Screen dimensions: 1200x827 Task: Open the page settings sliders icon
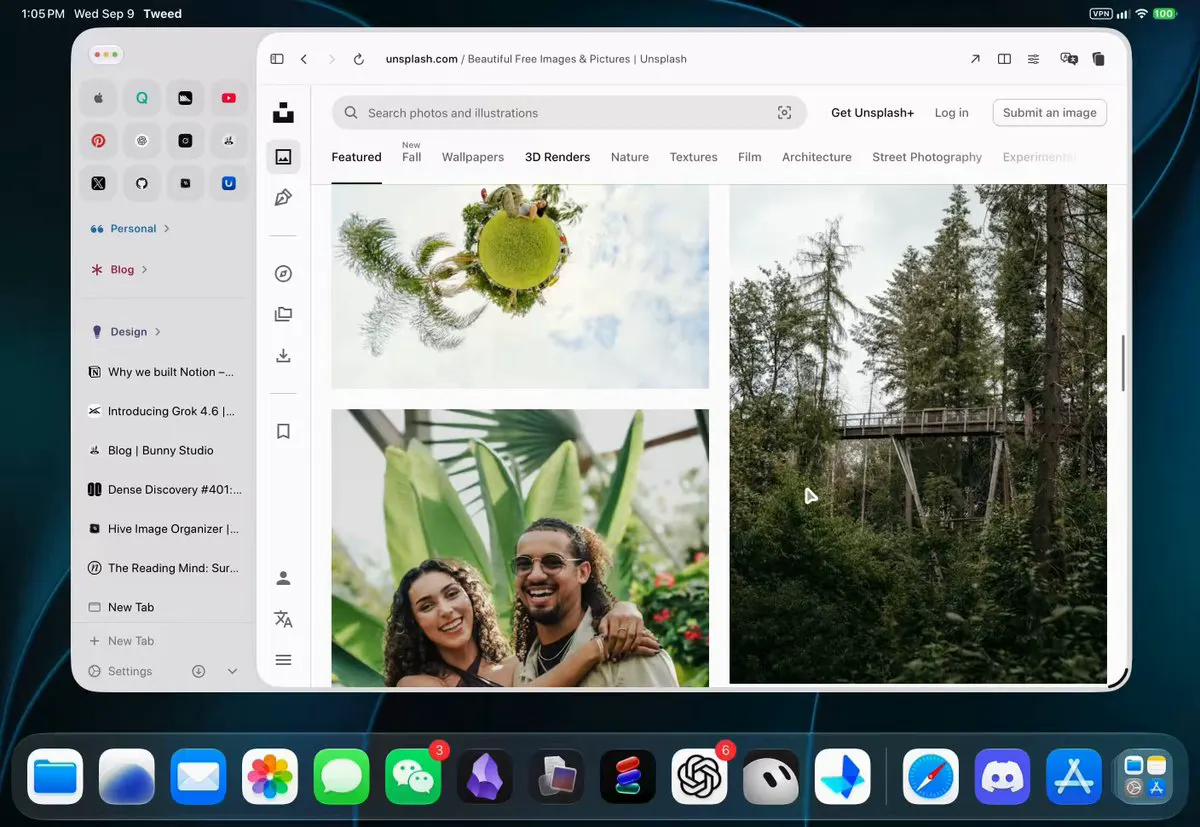(1034, 59)
